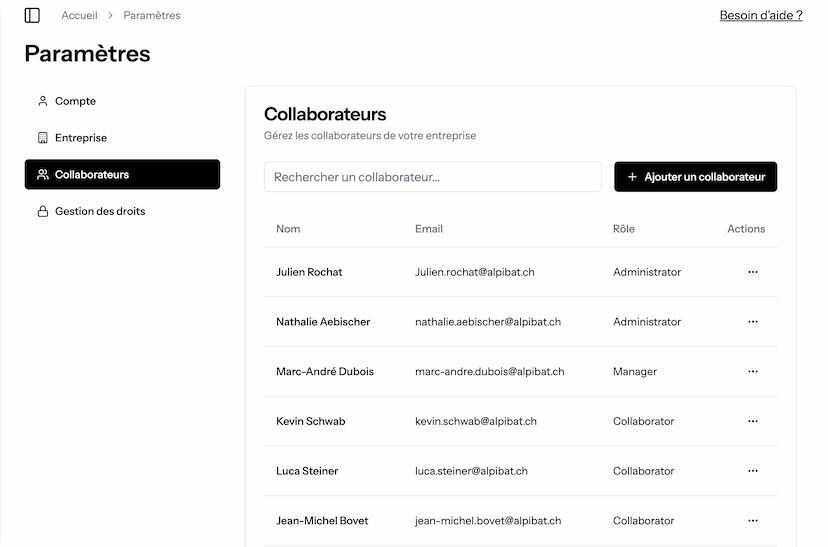
Task: Focus the Rechercher un collaborateur field
Action: [432, 177]
